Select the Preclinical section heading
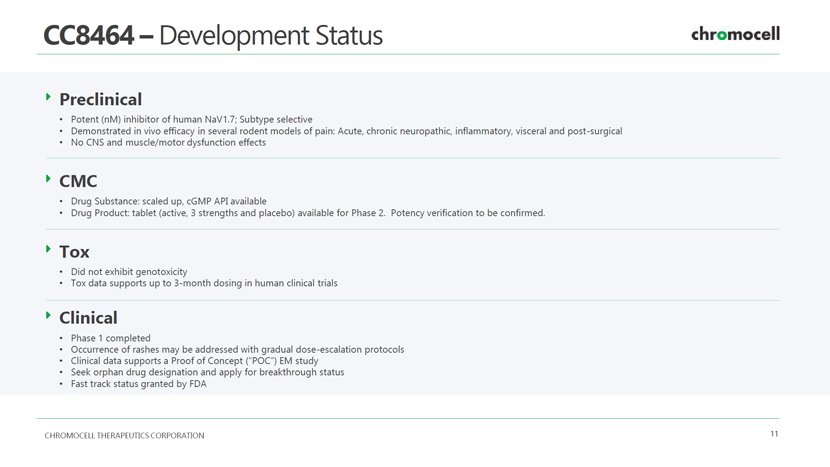Viewport: 830px width, 467px height. pos(100,99)
